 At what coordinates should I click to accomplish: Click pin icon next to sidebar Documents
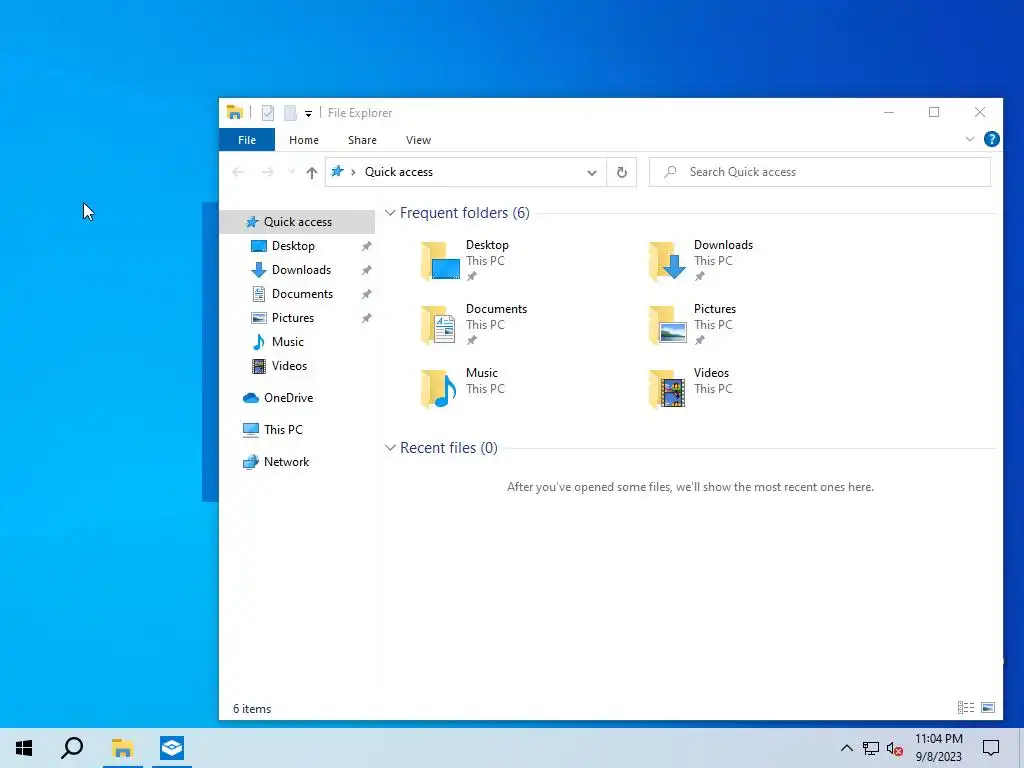366,295
